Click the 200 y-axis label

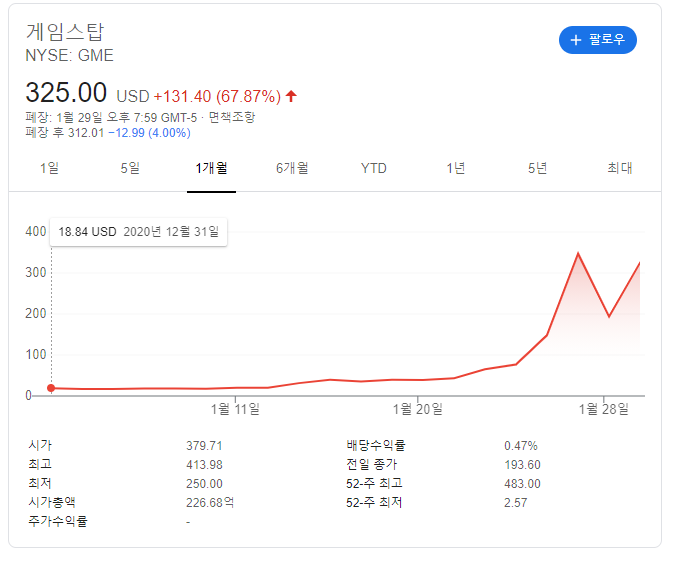tap(35, 314)
